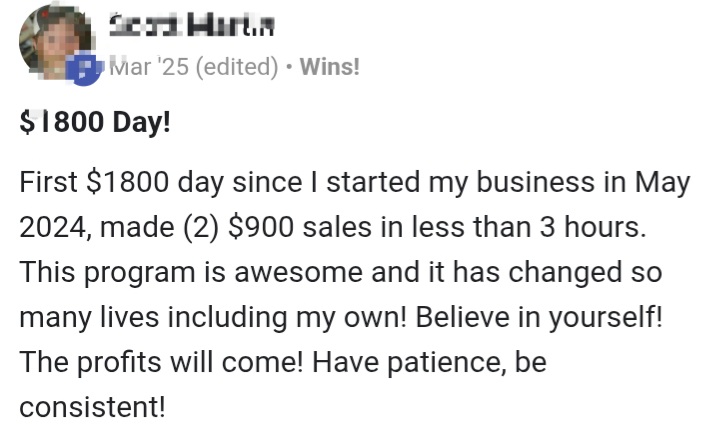
Task: Open the "Wins!" category link
Action: pyautogui.click(x=330, y=66)
